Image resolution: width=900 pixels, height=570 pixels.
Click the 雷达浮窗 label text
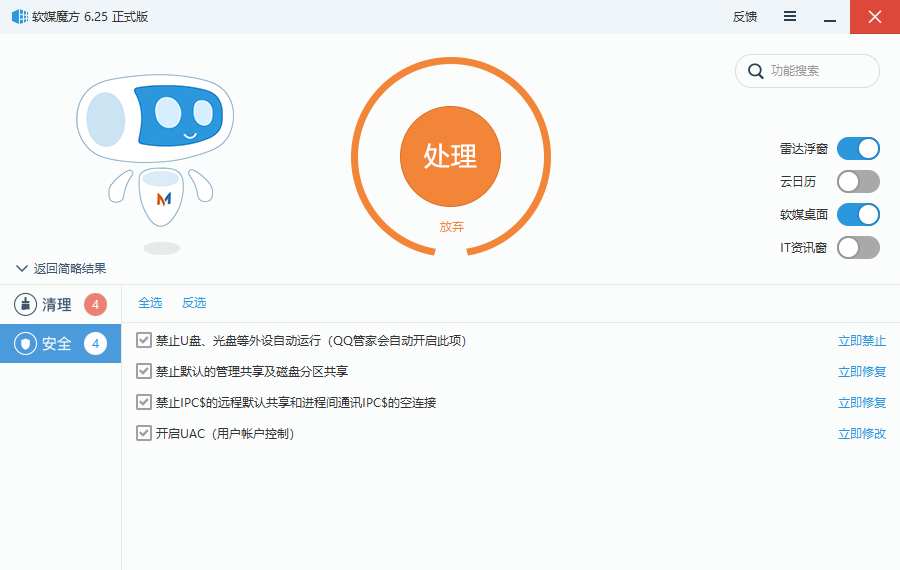click(x=804, y=149)
